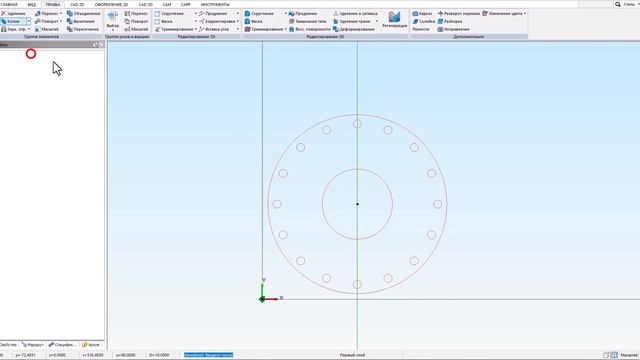Select the Зерк. отр. mirror tool
The height and width of the screenshot is (360, 640).
(x=13, y=29)
